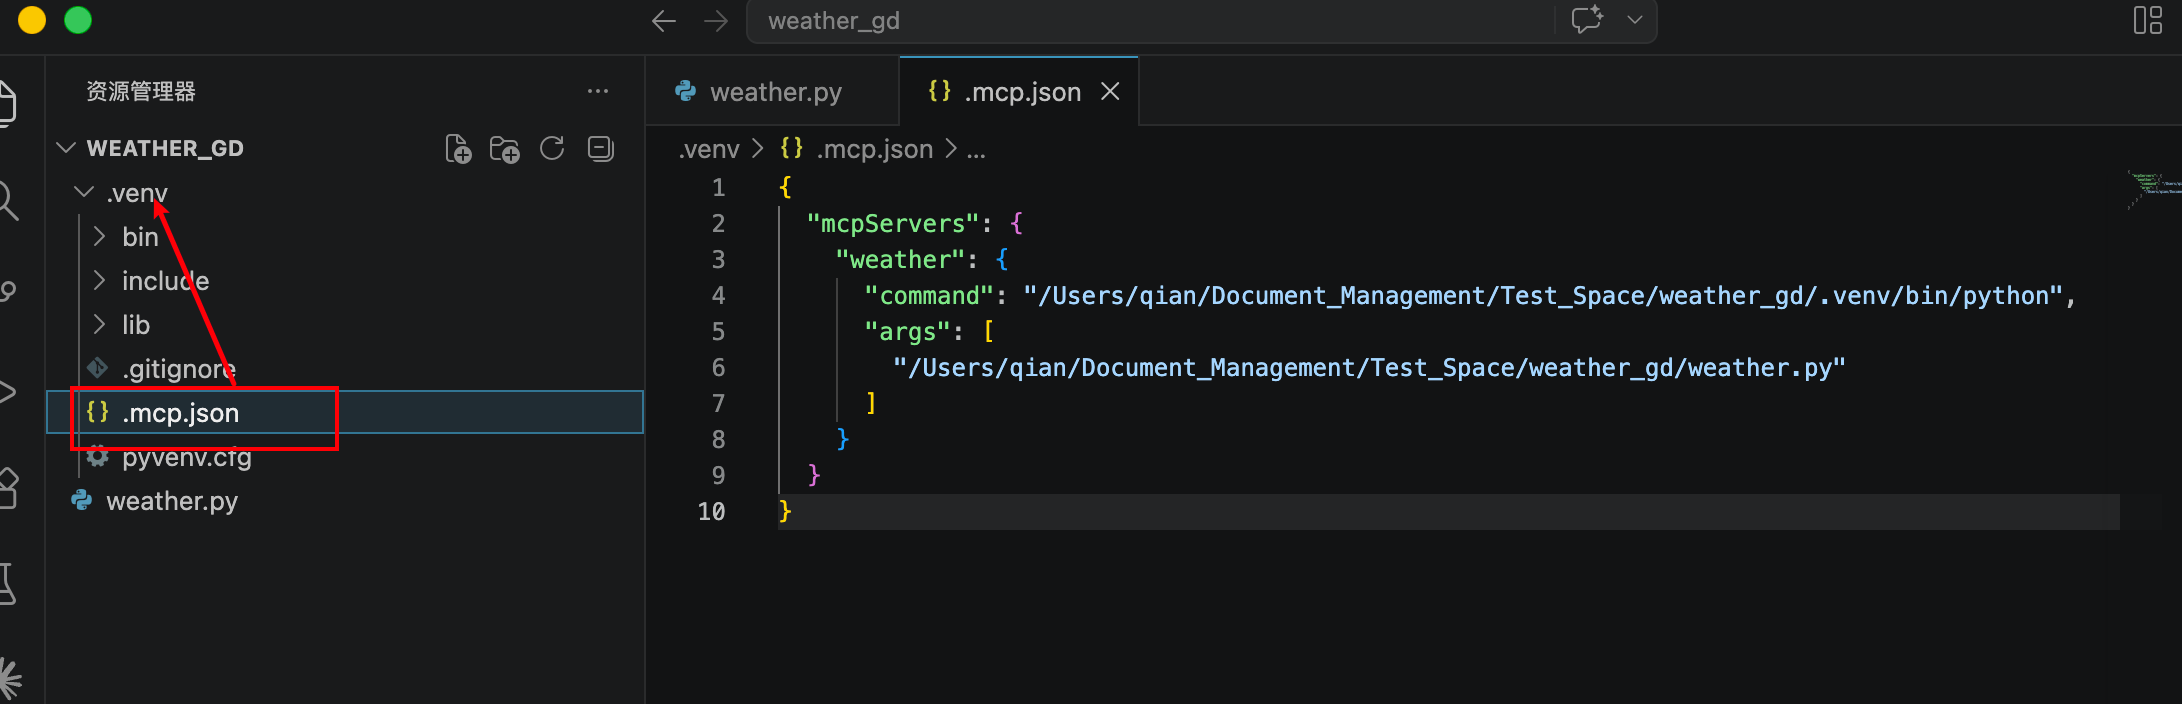This screenshot has width=2182, height=704.
Task: Open Explorer view in activity bar
Action: click(x=8, y=104)
